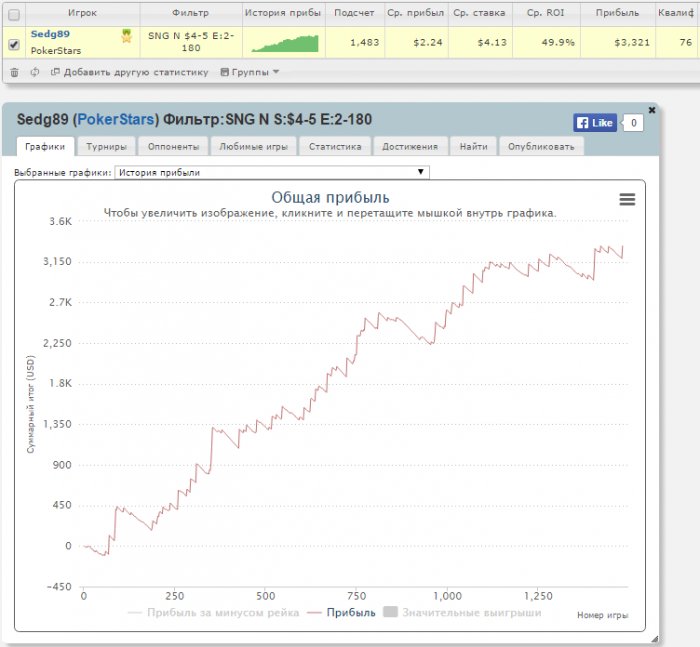Switch to the Графики tab
The width and height of the screenshot is (700, 647).
(45, 146)
